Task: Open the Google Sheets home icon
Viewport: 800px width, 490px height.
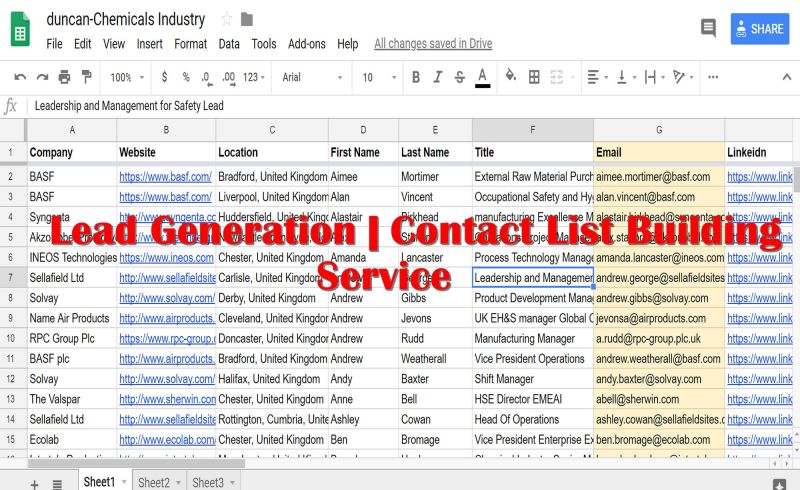Action: pos(20,30)
